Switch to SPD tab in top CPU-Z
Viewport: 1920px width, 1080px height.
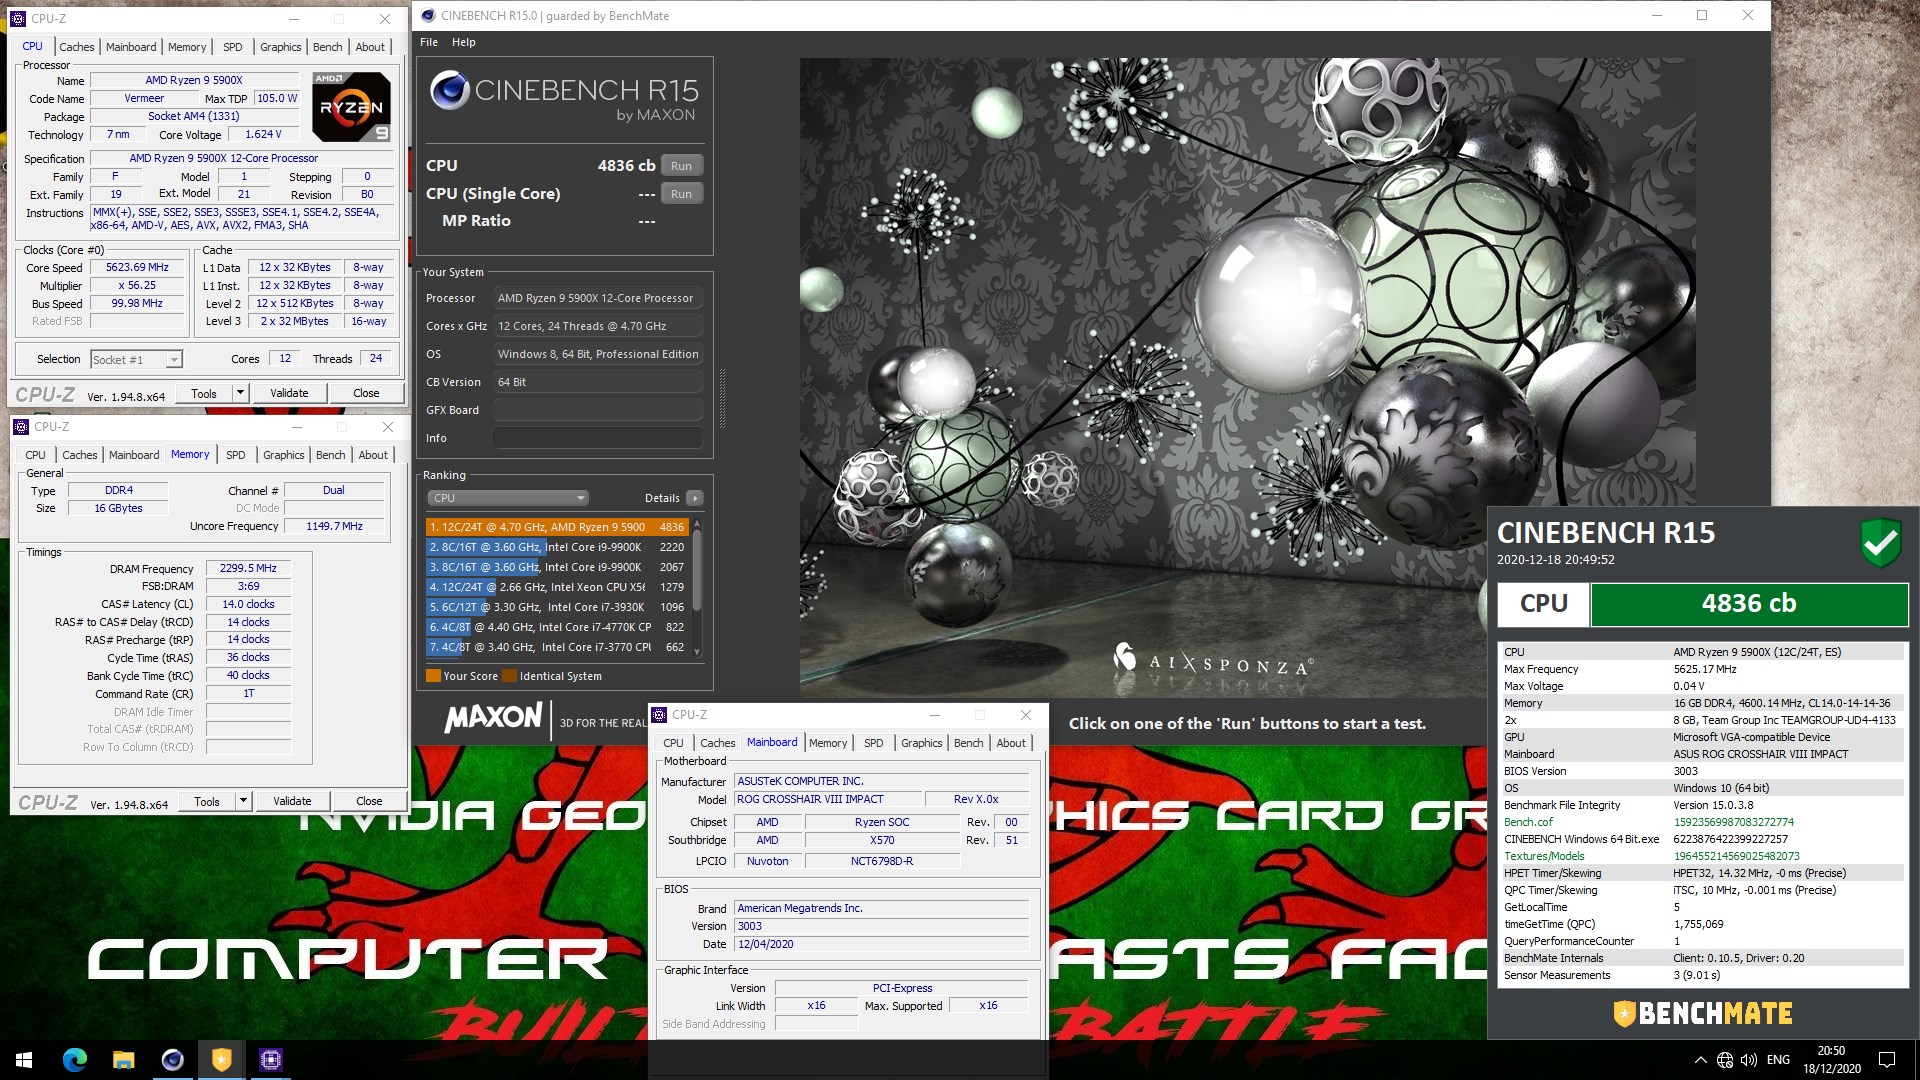pyautogui.click(x=233, y=47)
